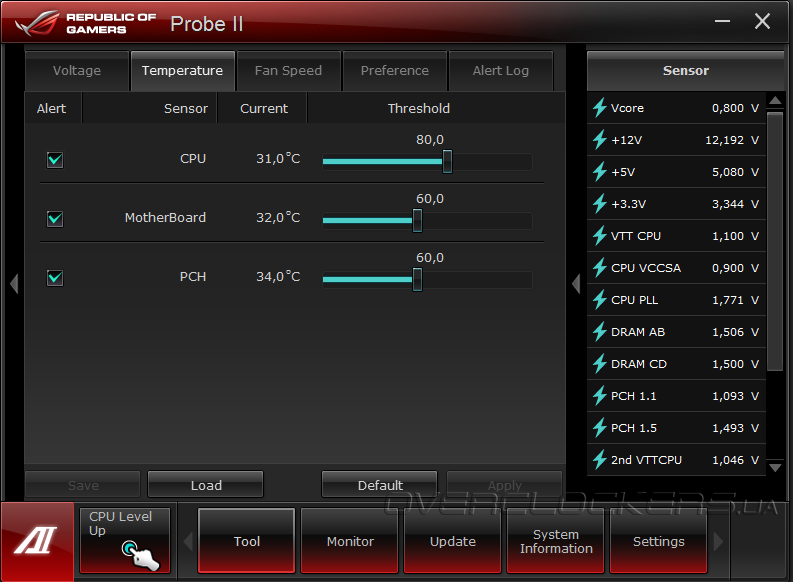
Task: Click the 2nd VTTCPU lightning bolt icon
Action: click(600, 460)
